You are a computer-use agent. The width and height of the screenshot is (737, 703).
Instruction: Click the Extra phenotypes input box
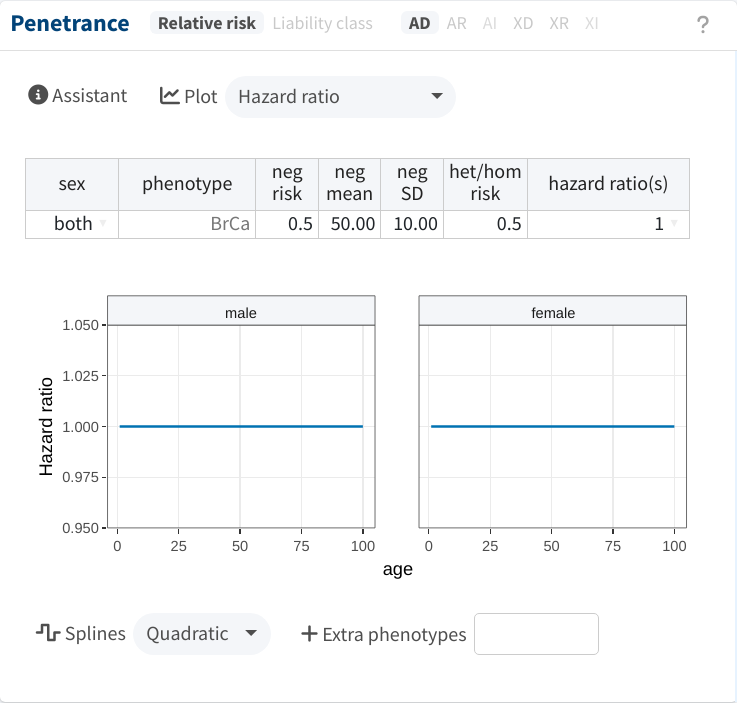click(x=536, y=634)
